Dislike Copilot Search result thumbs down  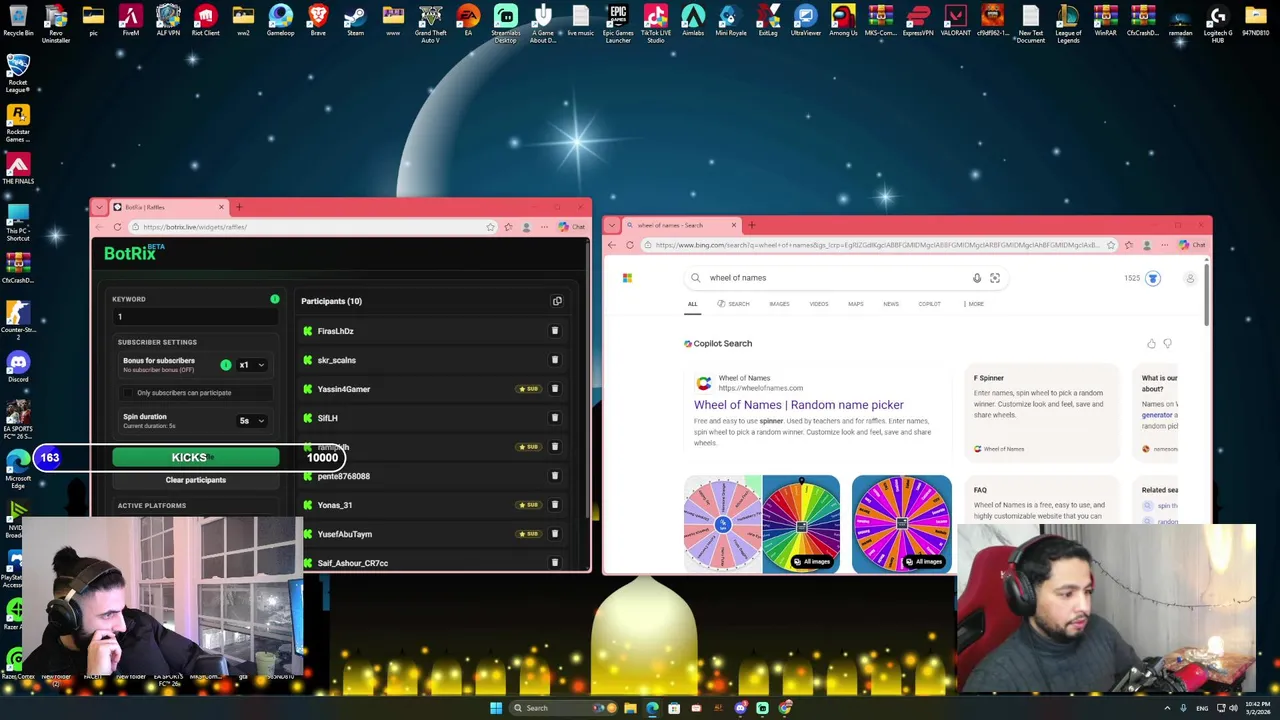[x=1167, y=344]
